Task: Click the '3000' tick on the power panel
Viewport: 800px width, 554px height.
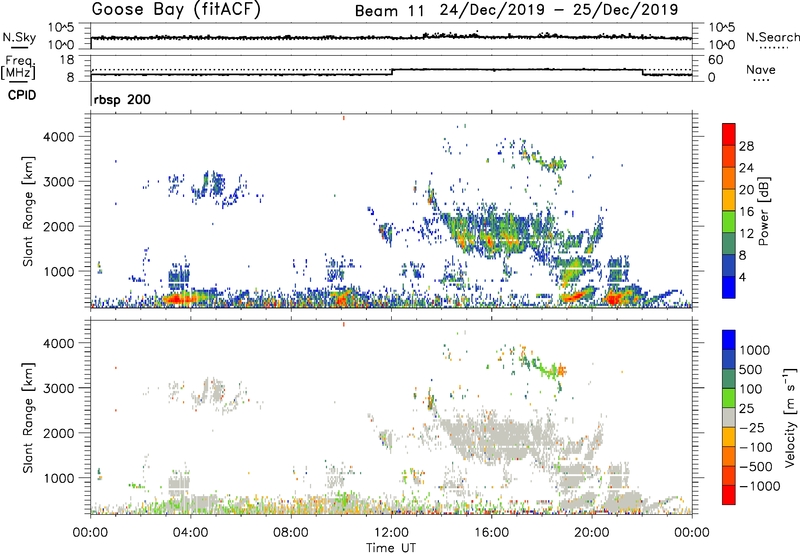Action: coord(61,182)
